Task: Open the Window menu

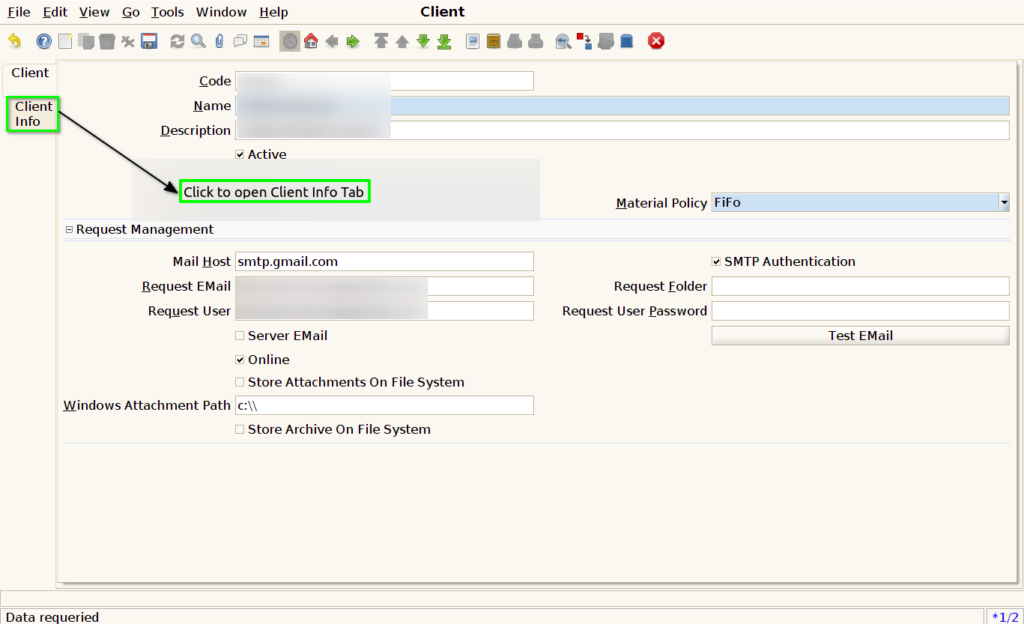Action: pyautogui.click(x=221, y=12)
